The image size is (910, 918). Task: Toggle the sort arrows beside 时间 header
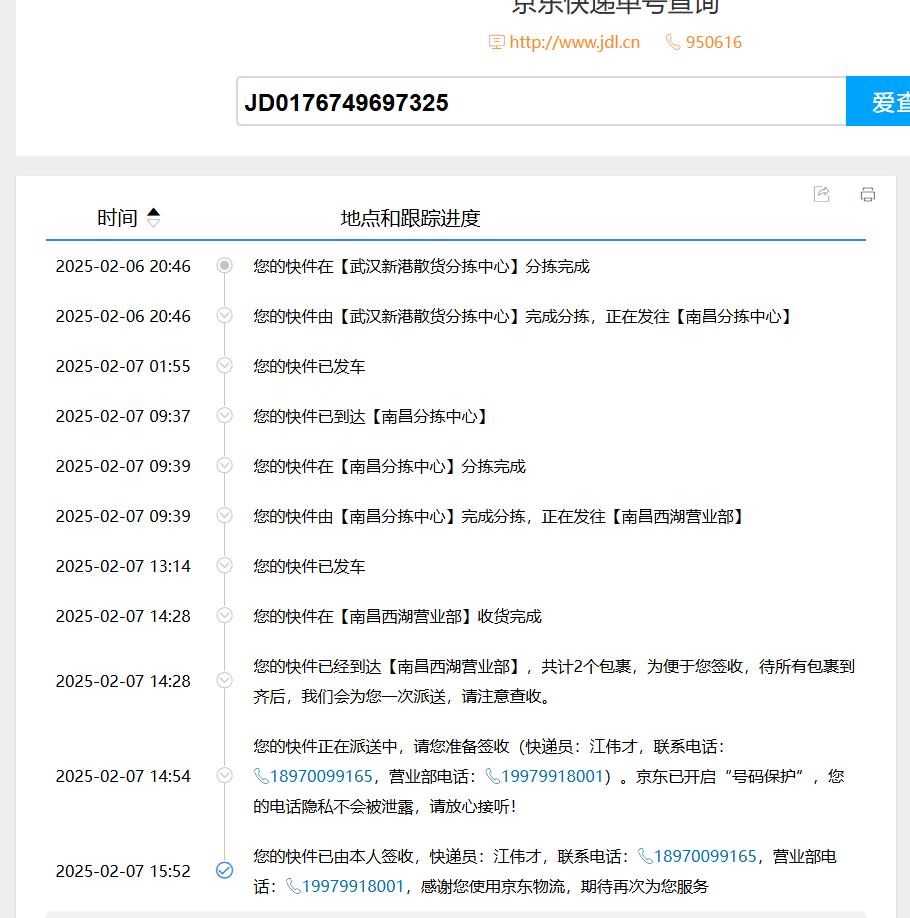(153, 218)
